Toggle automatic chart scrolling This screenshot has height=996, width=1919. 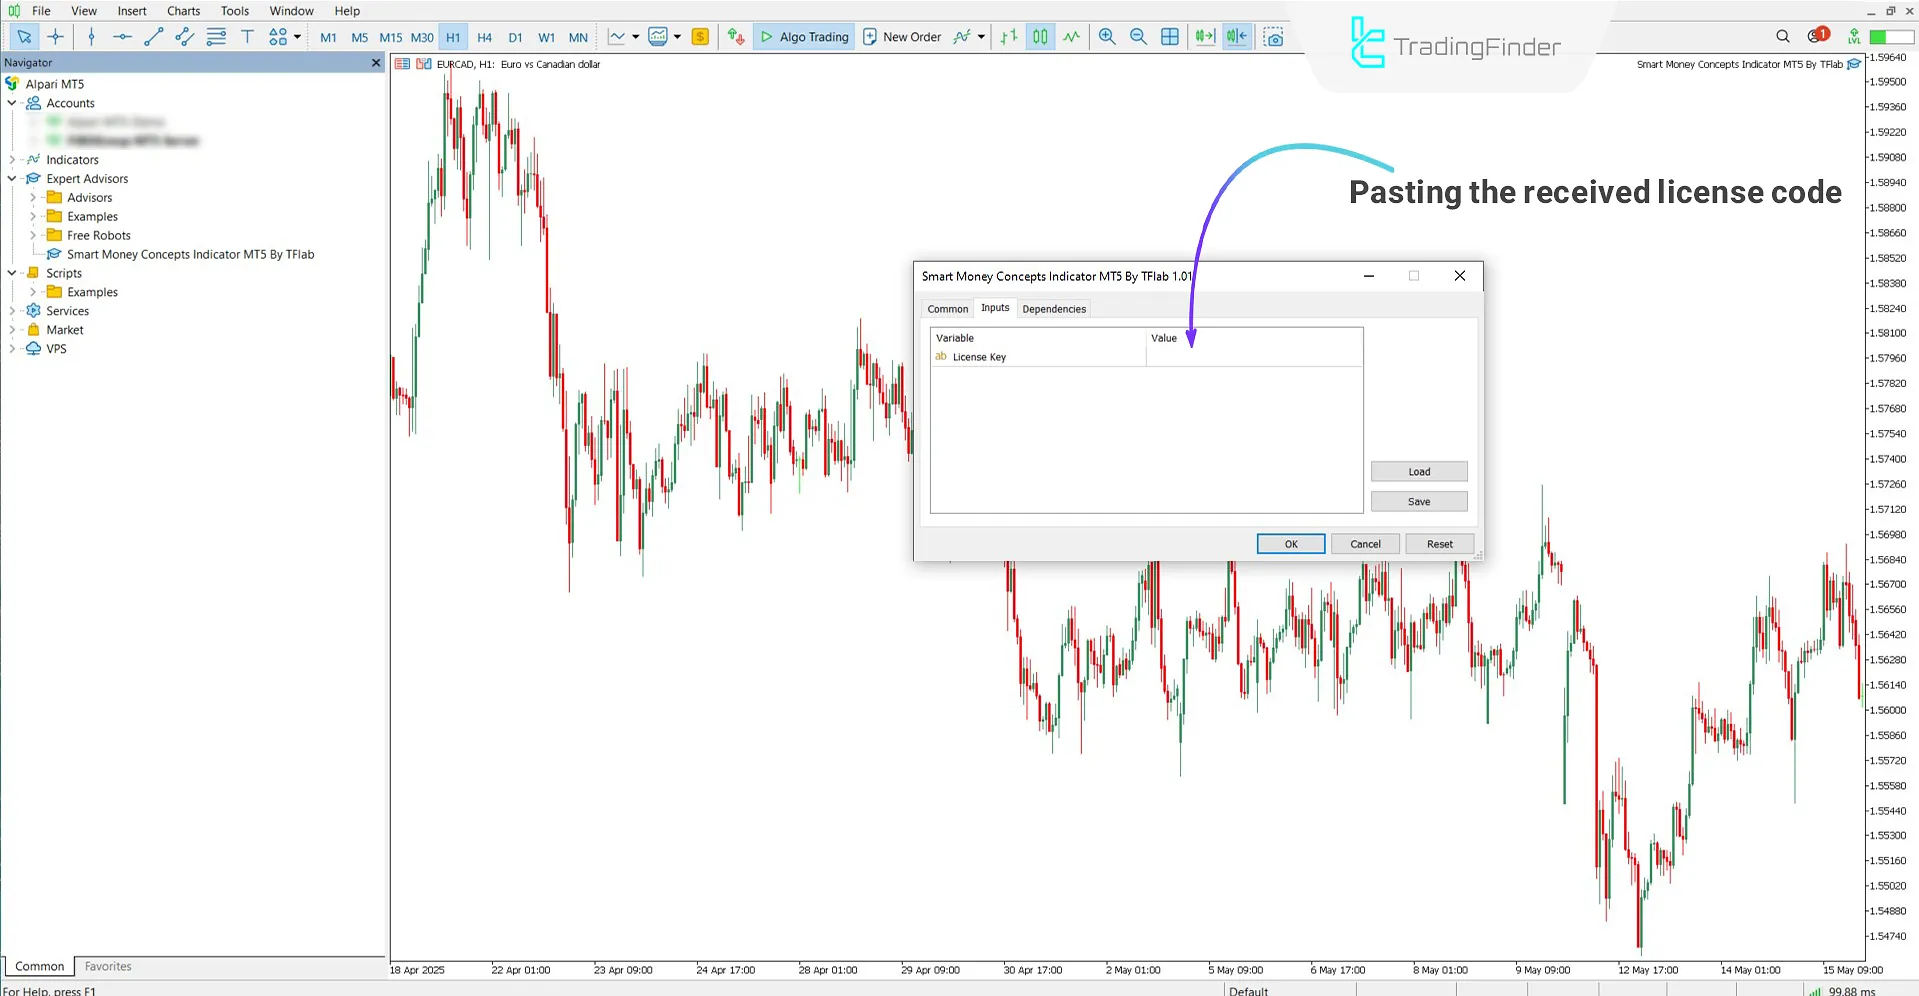(1204, 37)
